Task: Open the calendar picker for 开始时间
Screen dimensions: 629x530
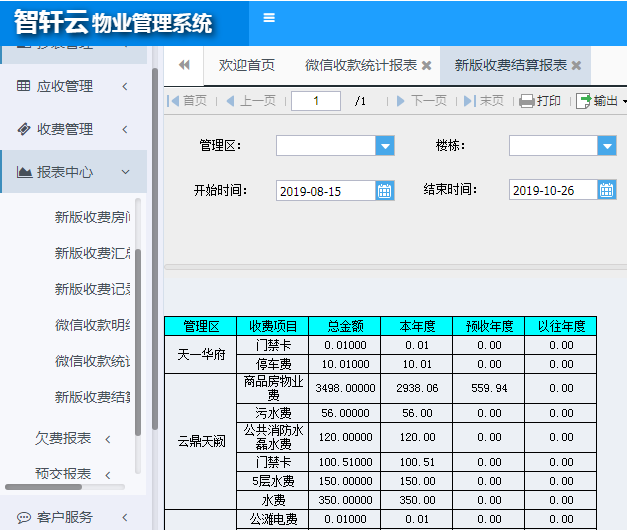Action: (x=385, y=191)
